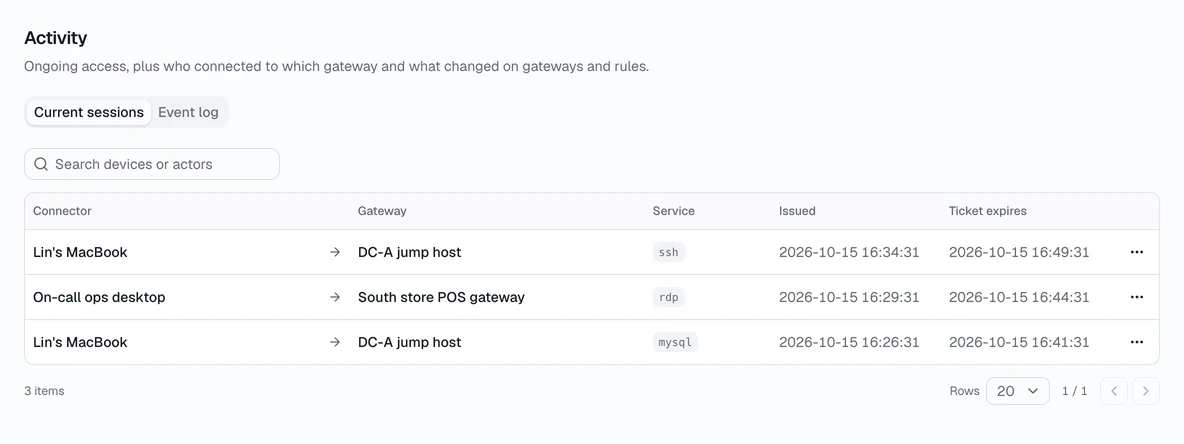Click the mysql service tag
Image resolution: width=1184 pixels, height=444 pixels.
point(675,342)
